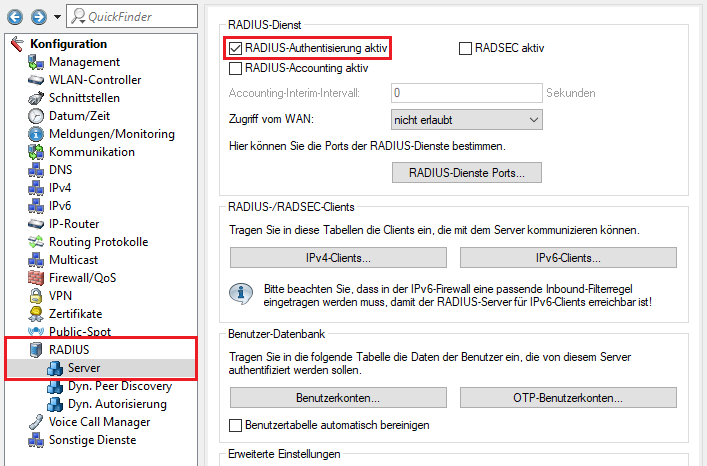Click the IPv6 network icon
707x466 pixels.
click(x=36, y=206)
